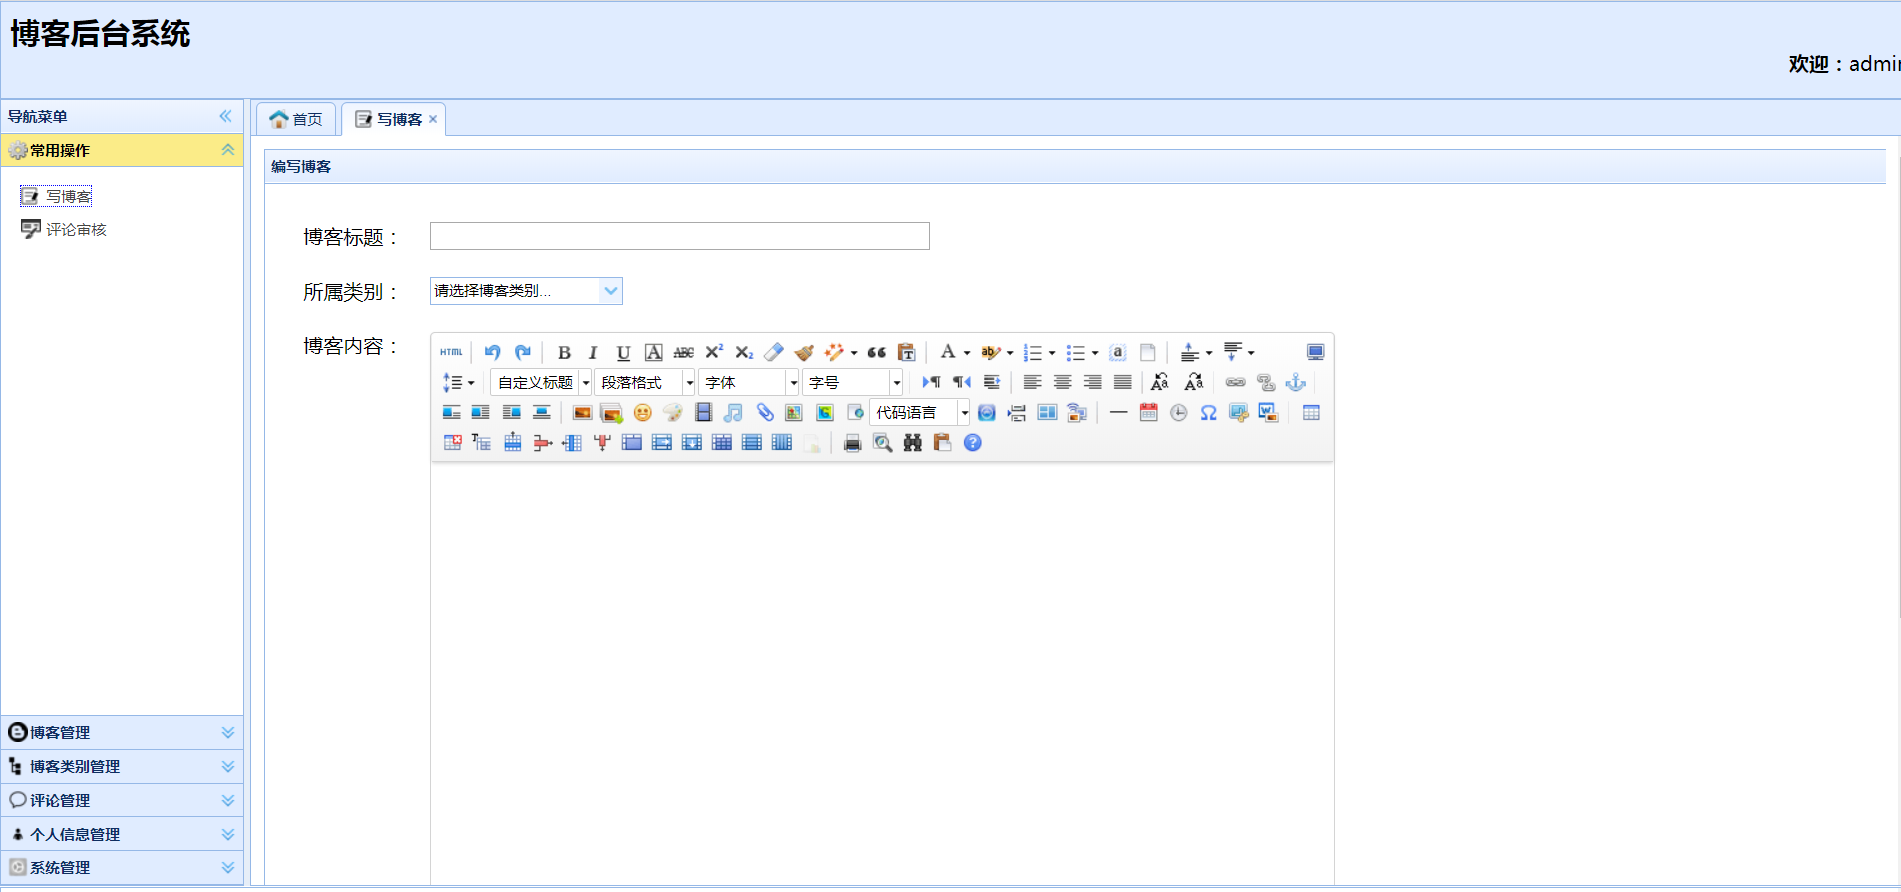The width and height of the screenshot is (1901, 892).
Task: Select the 写博客 tab
Action: (391, 119)
